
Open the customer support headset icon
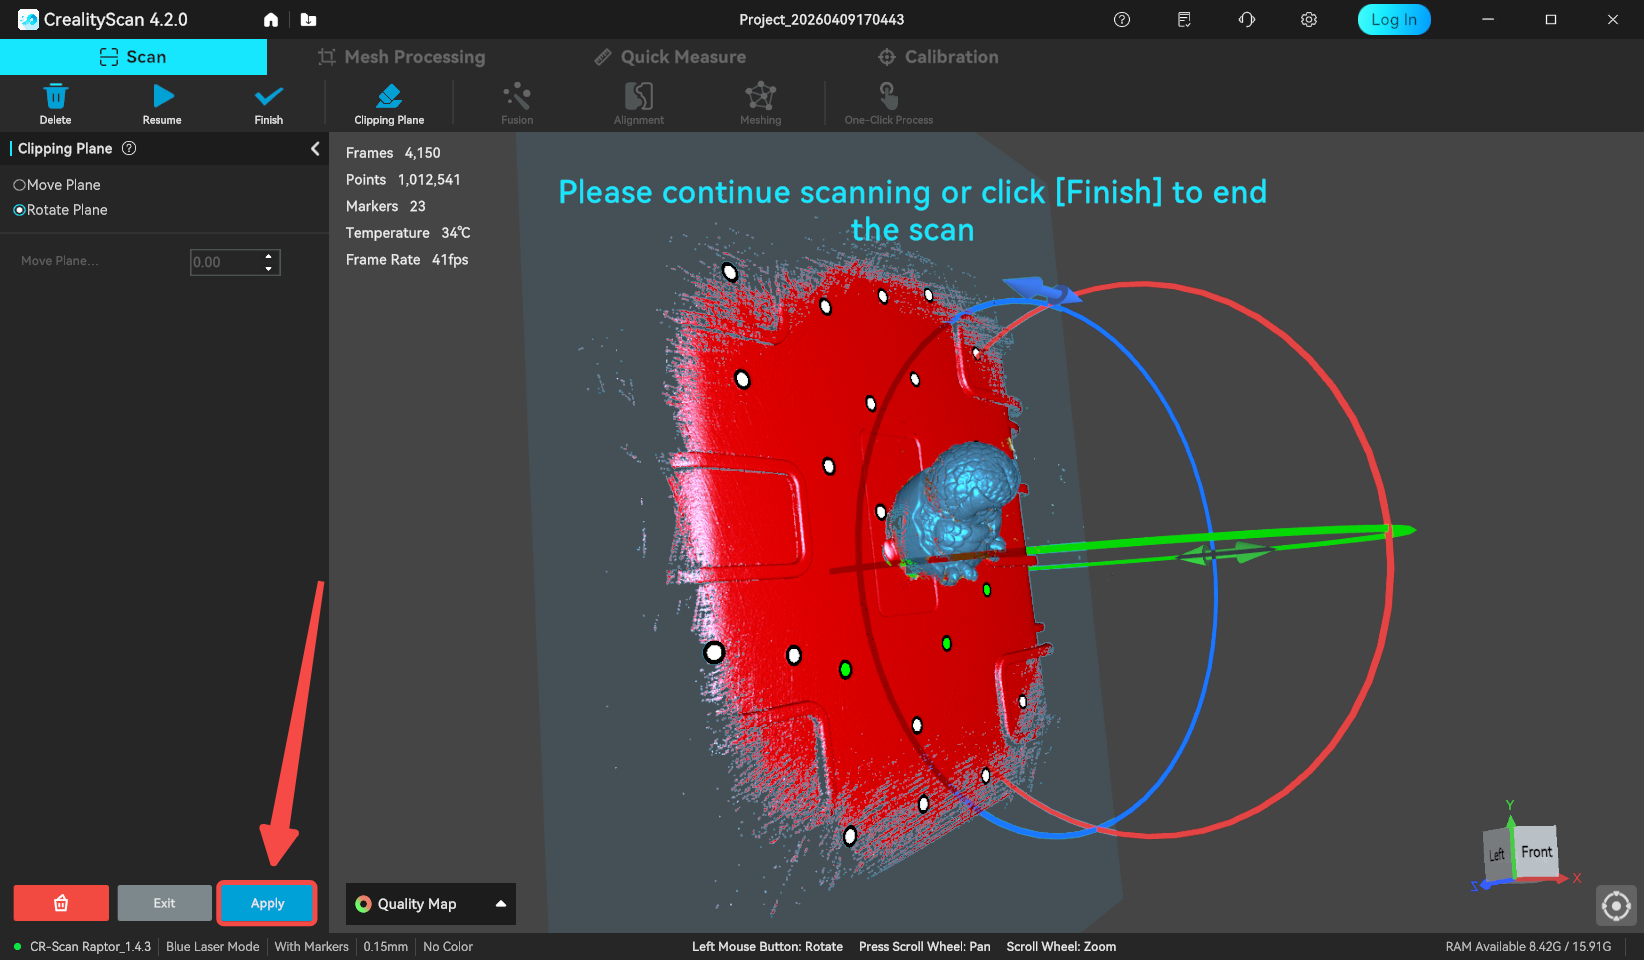(x=1246, y=20)
